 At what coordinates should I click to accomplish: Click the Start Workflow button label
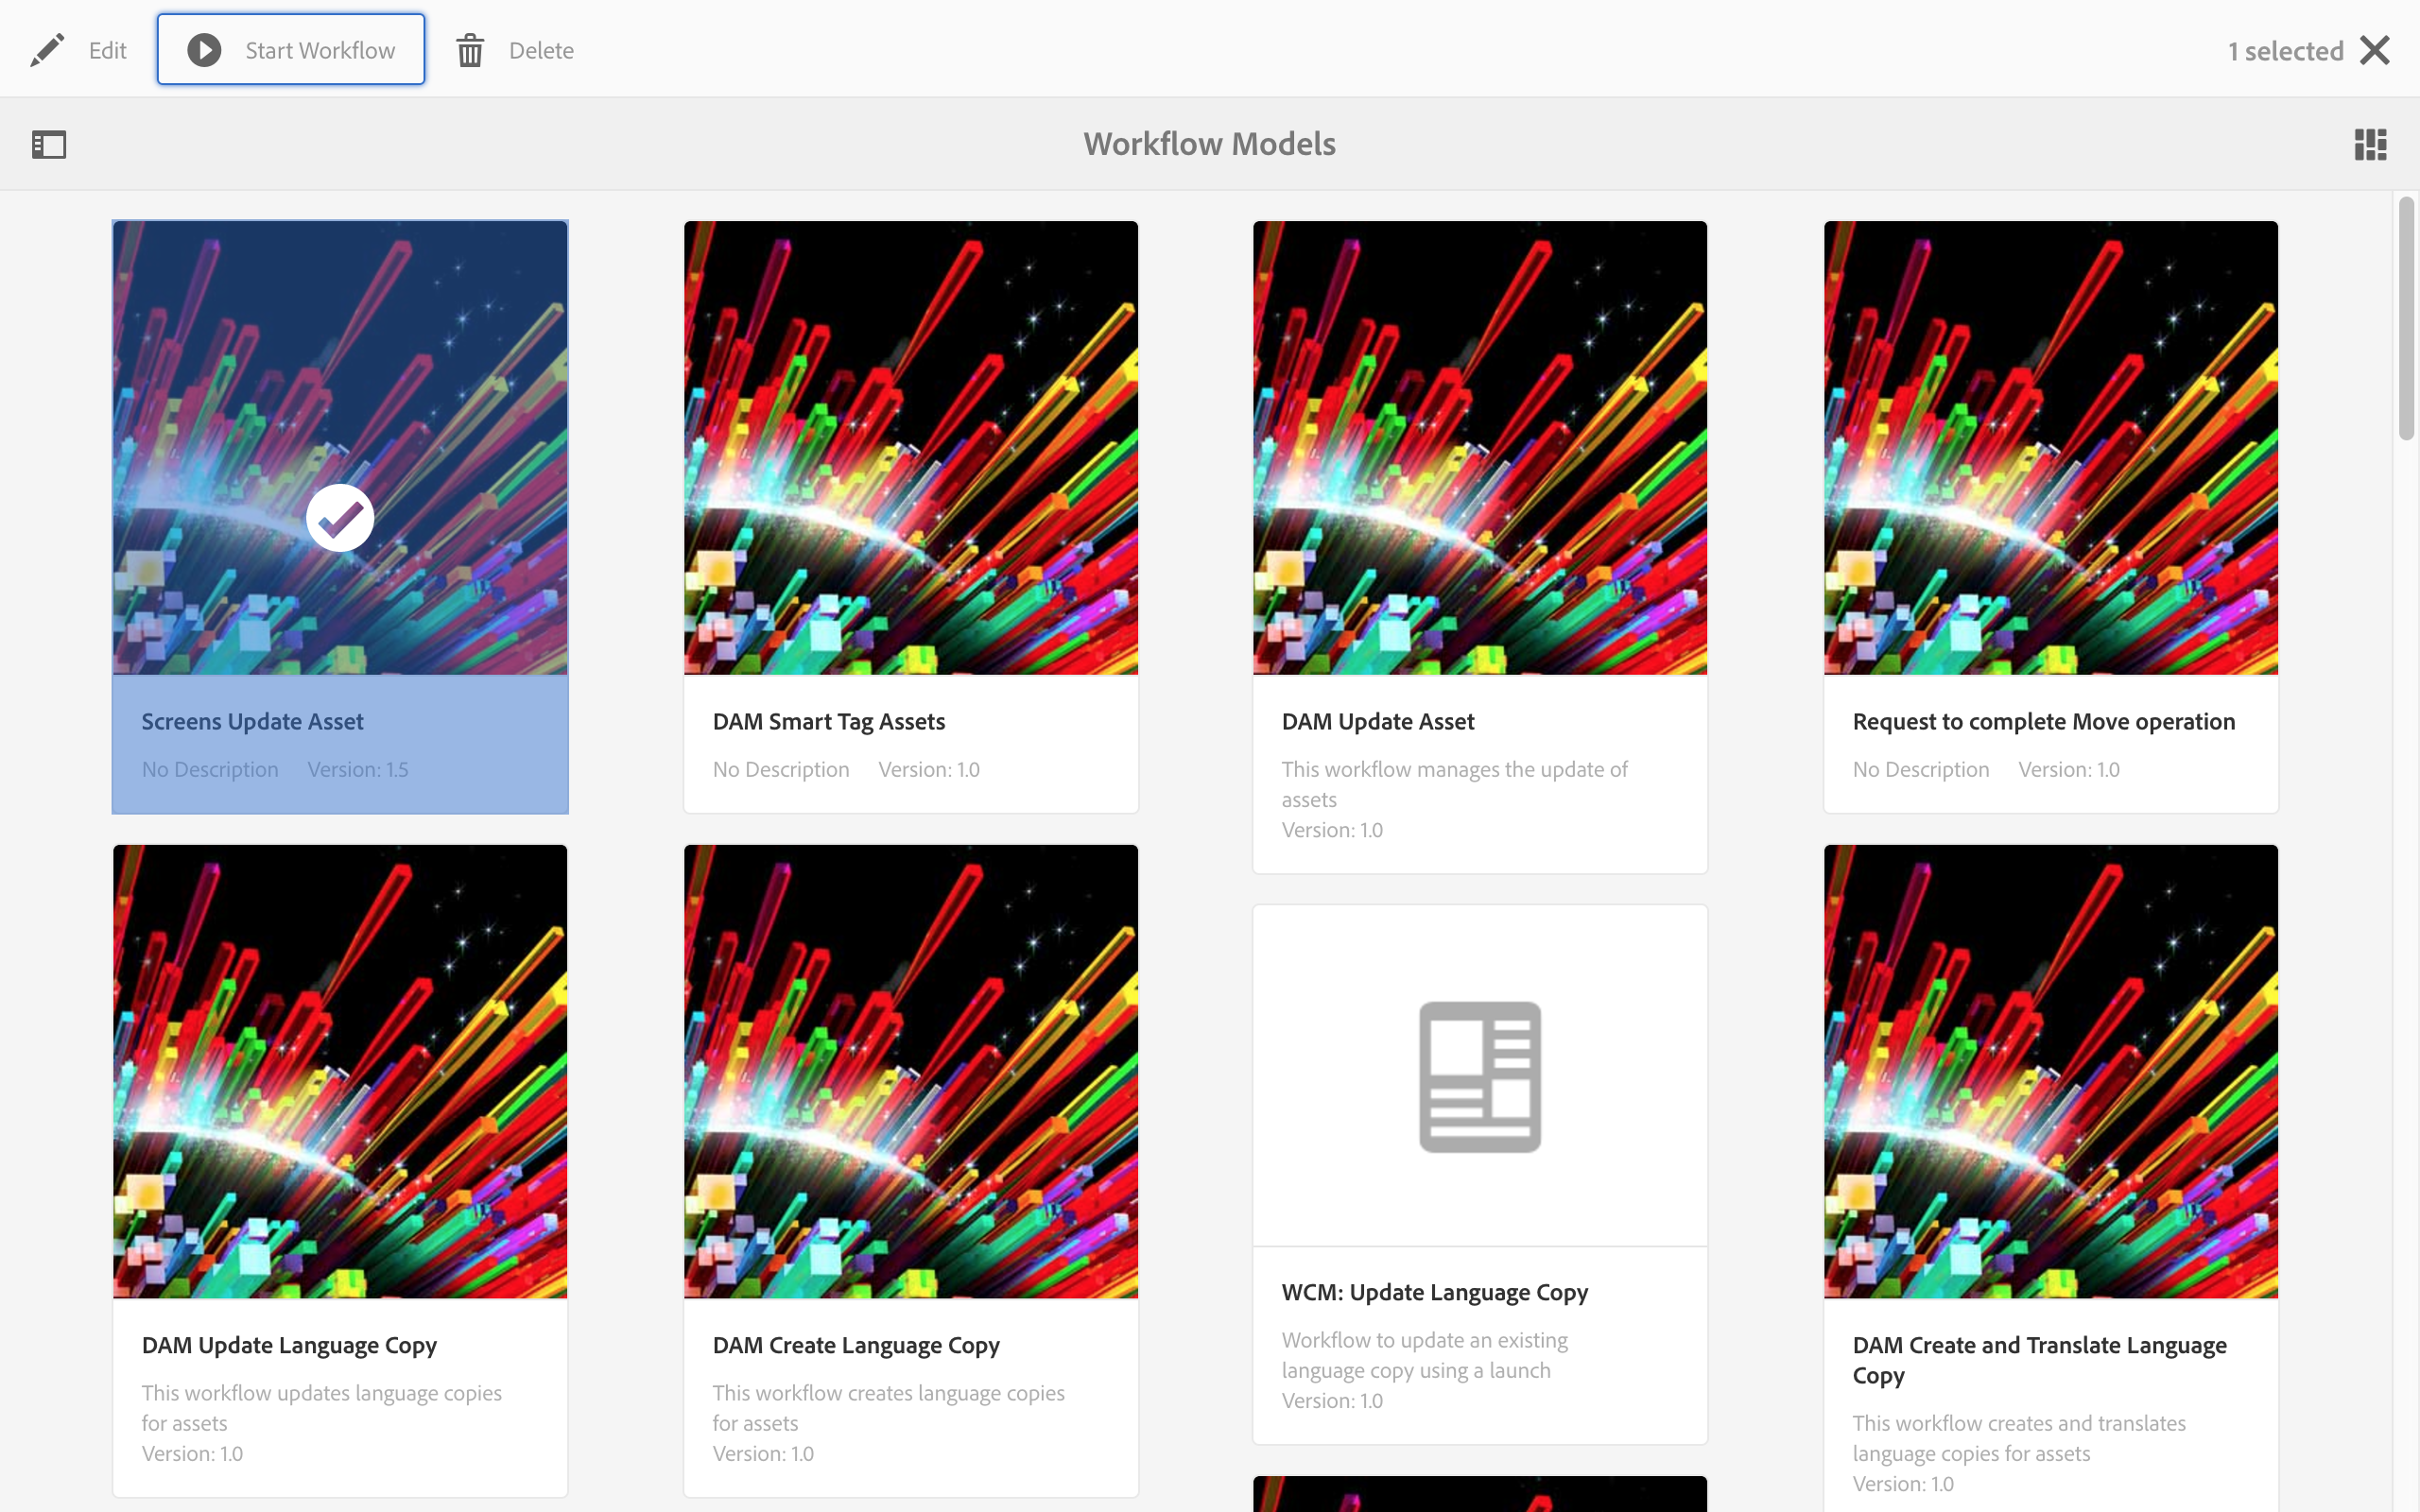tap(320, 50)
